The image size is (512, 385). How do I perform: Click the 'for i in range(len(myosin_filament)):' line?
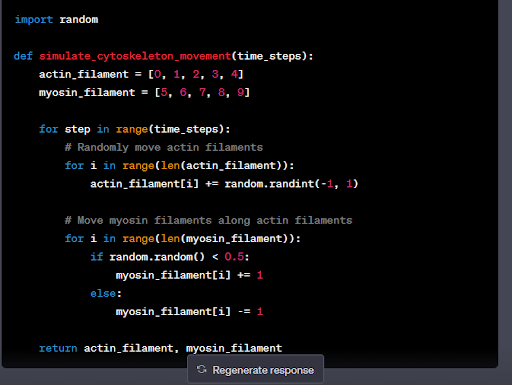182,239
